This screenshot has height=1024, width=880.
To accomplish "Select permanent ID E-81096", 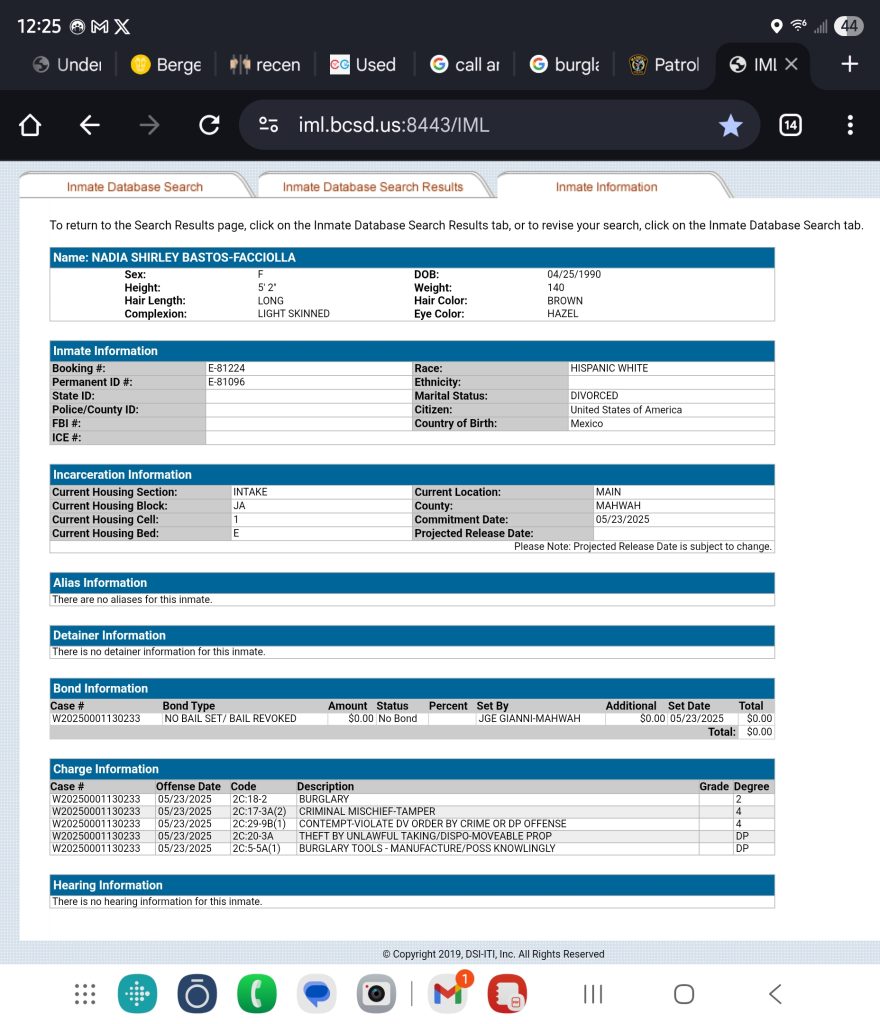I will tap(227, 382).
